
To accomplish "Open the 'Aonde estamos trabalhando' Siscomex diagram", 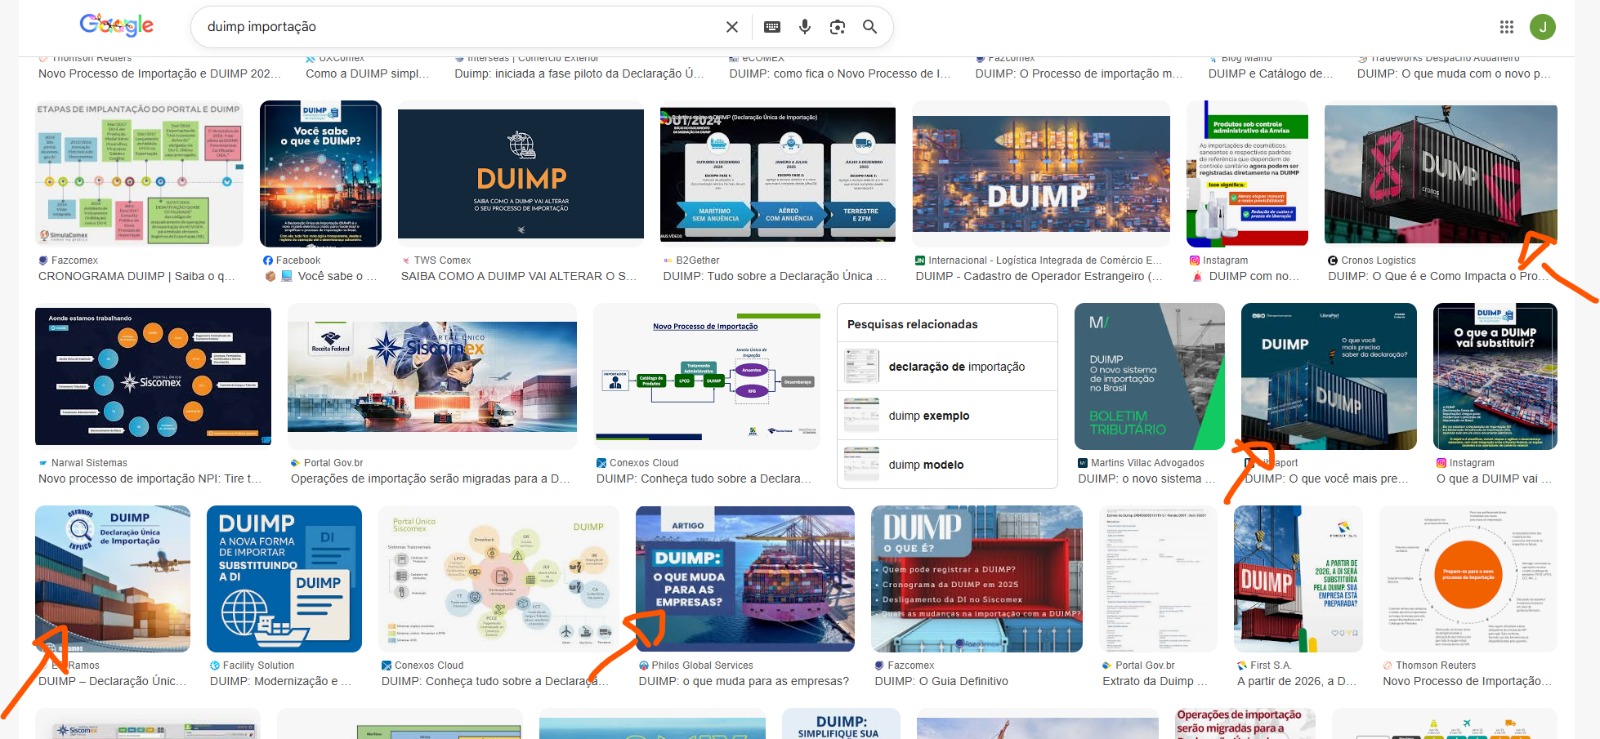I will pyautogui.click(x=153, y=376).
